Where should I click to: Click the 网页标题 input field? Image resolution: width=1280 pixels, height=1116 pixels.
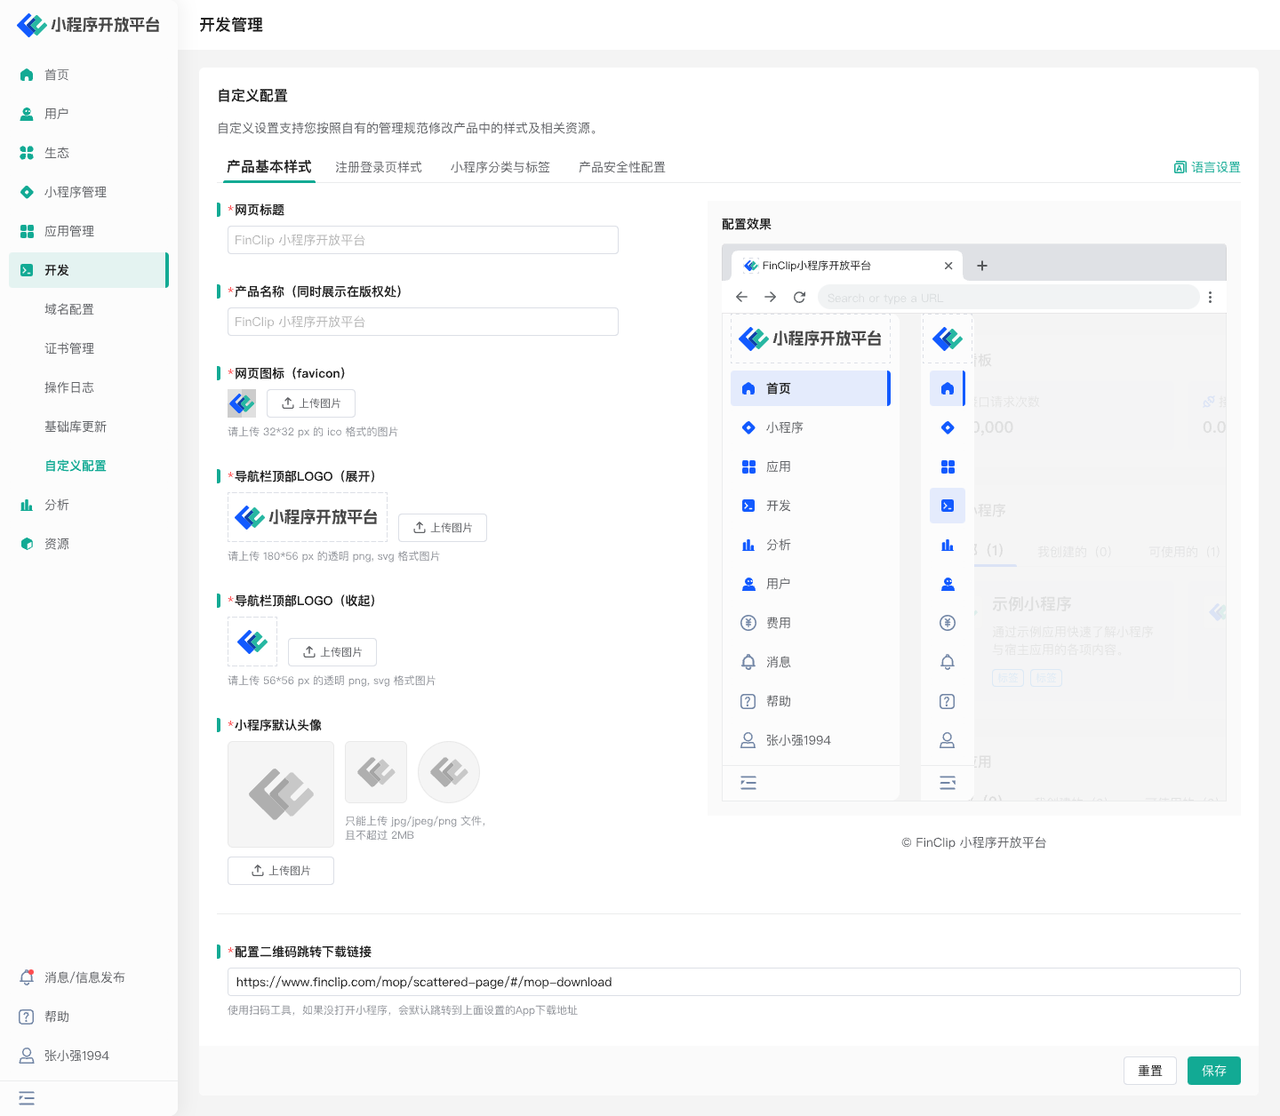click(422, 240)
